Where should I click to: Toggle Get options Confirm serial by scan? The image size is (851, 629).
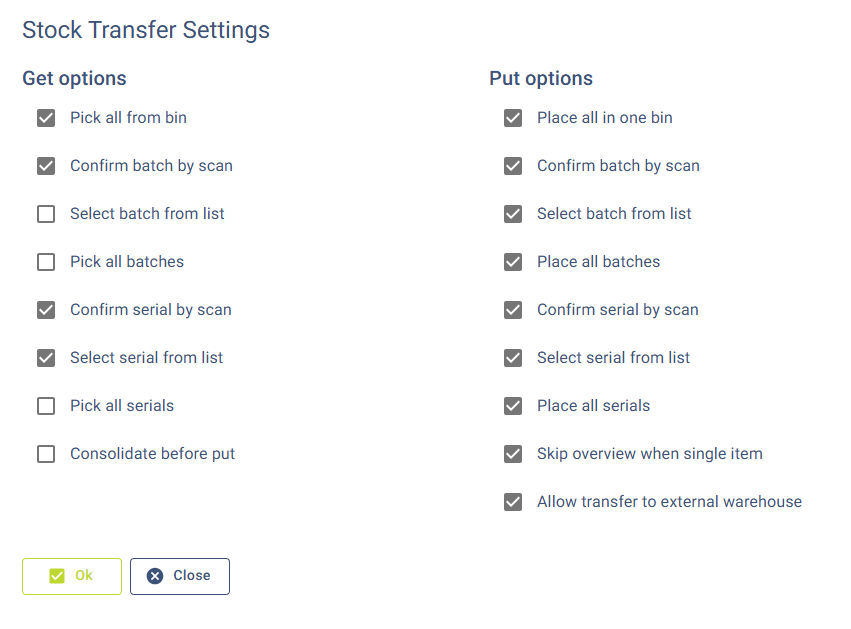46,310
